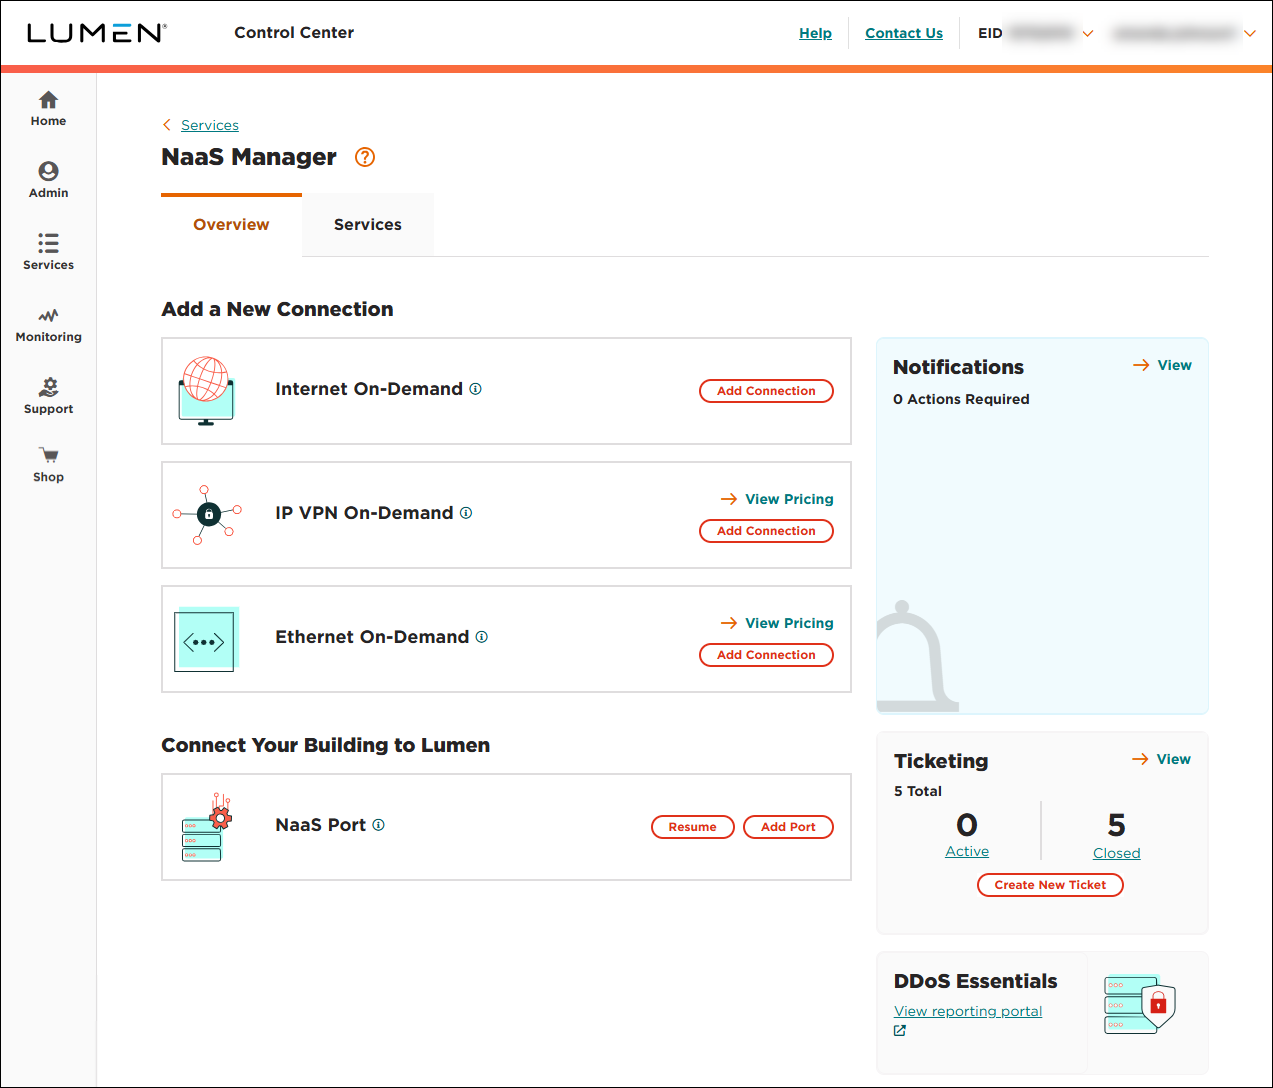Expand the EID dropdown
This screenshot has height=1088, width=1273.
(1088, 33)
